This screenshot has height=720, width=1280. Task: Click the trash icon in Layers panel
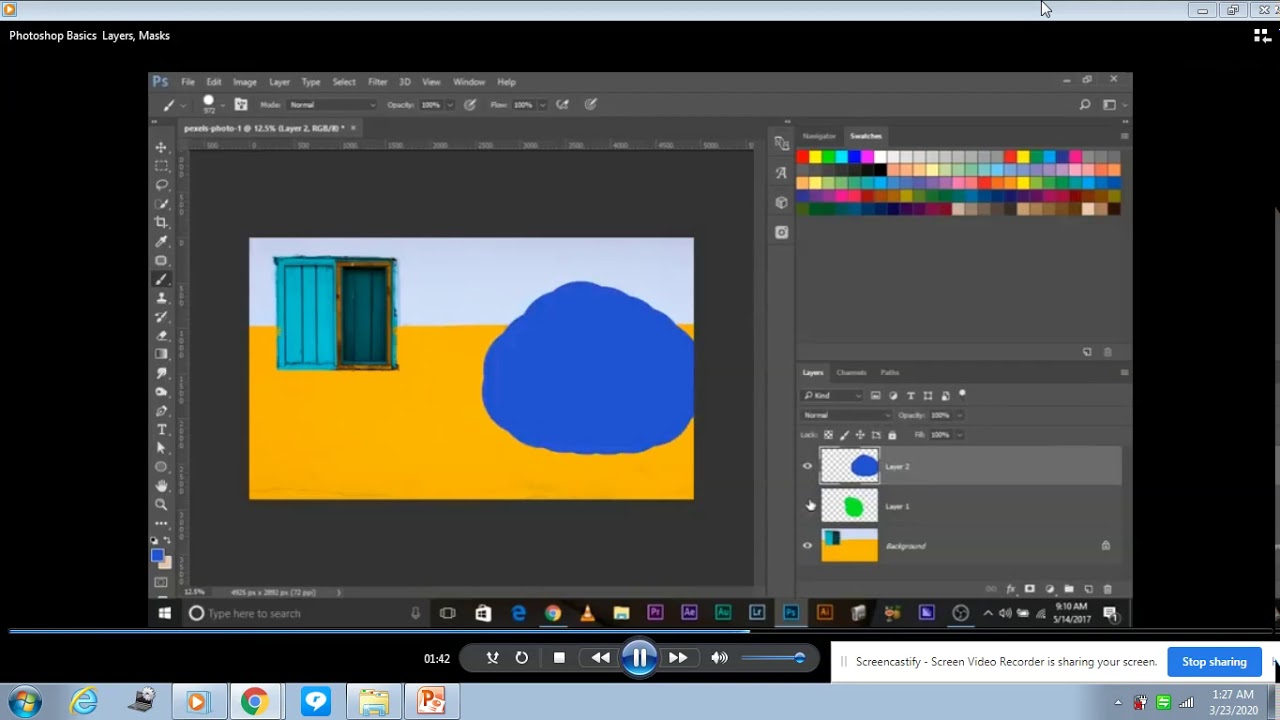point(1108,589)
